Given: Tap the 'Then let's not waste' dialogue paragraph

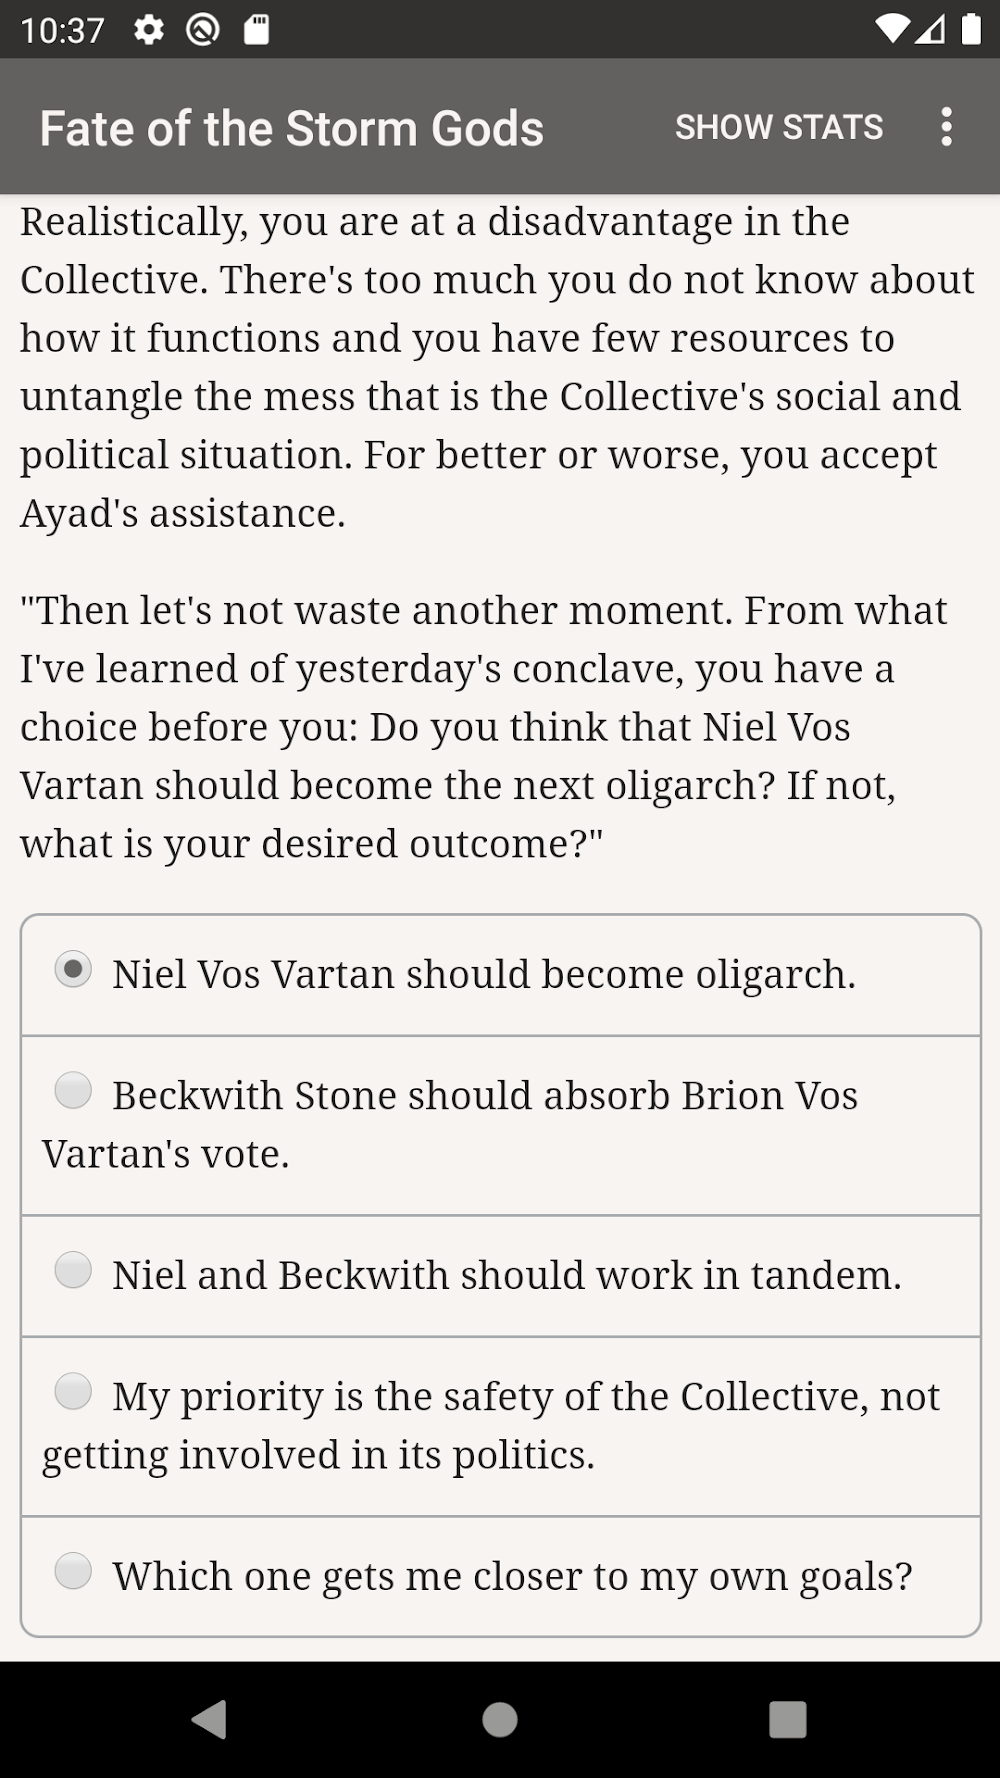Looking at the screenshot, I should coord(484,727).
